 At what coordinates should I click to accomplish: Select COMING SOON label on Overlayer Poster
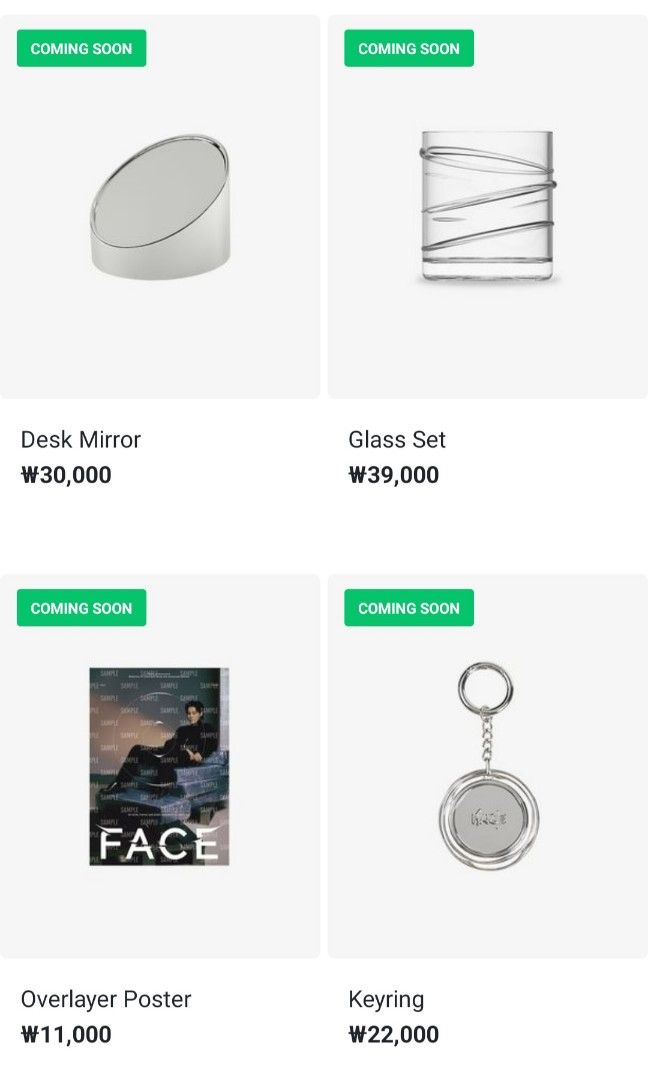[x=80, y=608]
